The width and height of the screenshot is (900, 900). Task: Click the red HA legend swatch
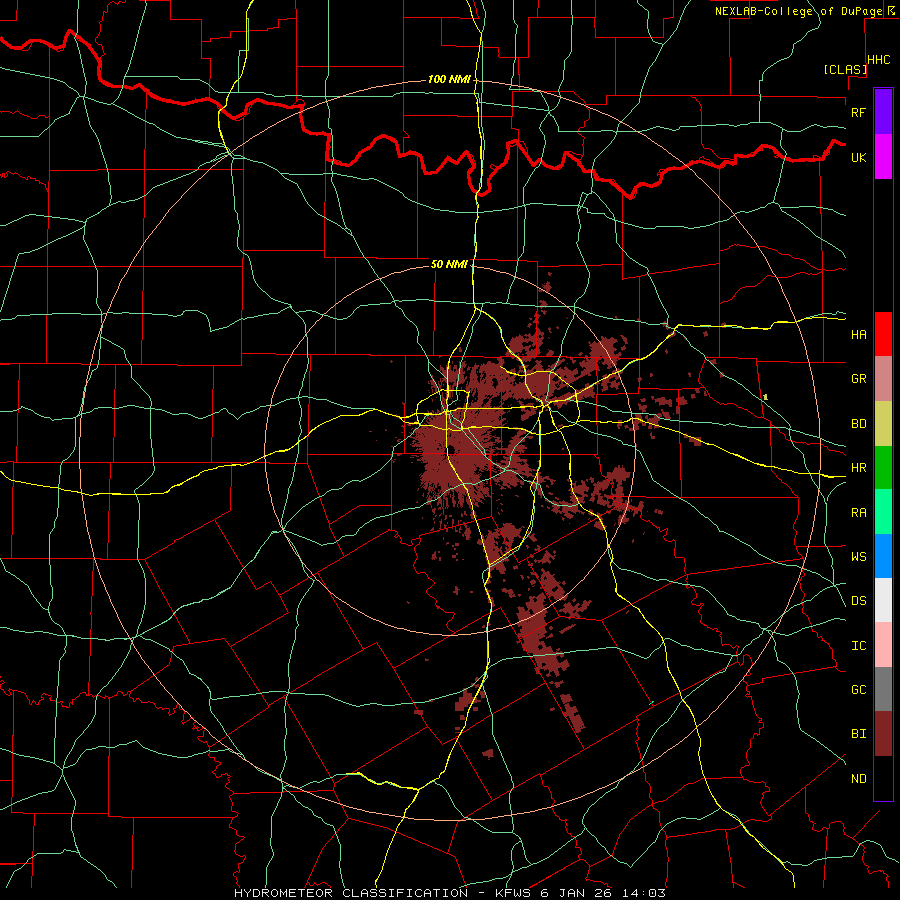pyautogui.click(x=883, y=334)
